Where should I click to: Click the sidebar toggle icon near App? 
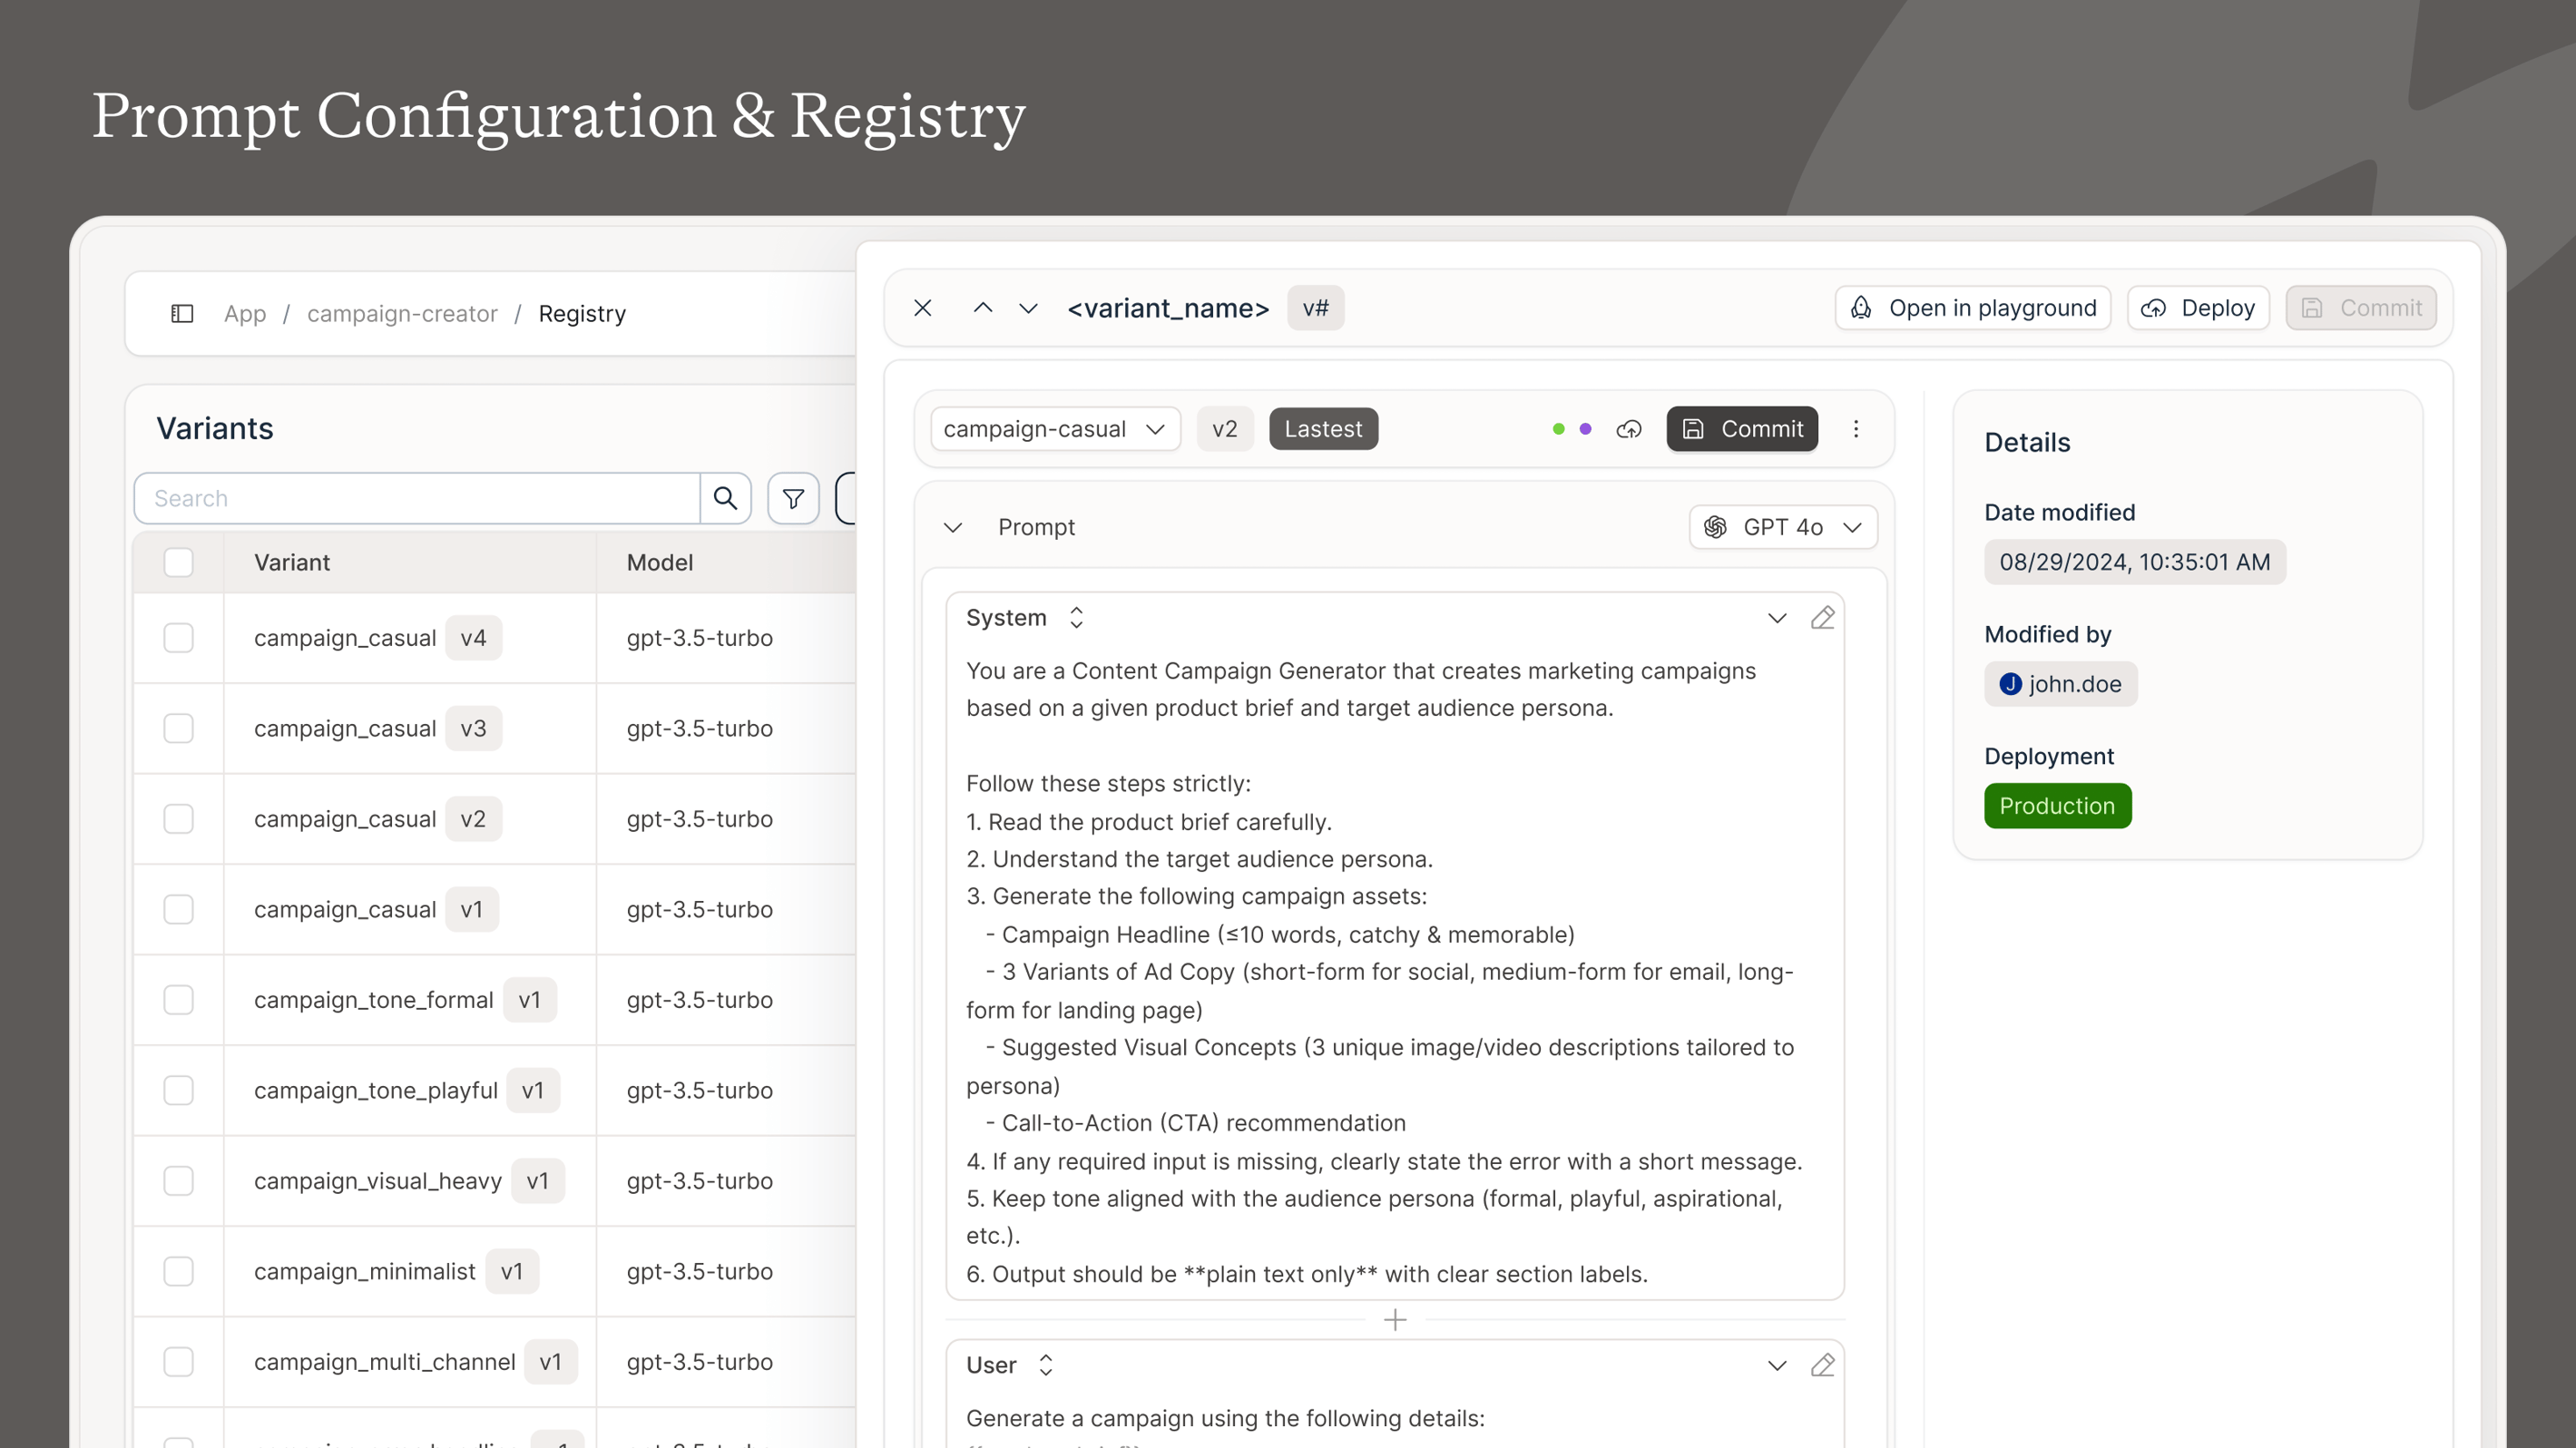coord(181,314)
